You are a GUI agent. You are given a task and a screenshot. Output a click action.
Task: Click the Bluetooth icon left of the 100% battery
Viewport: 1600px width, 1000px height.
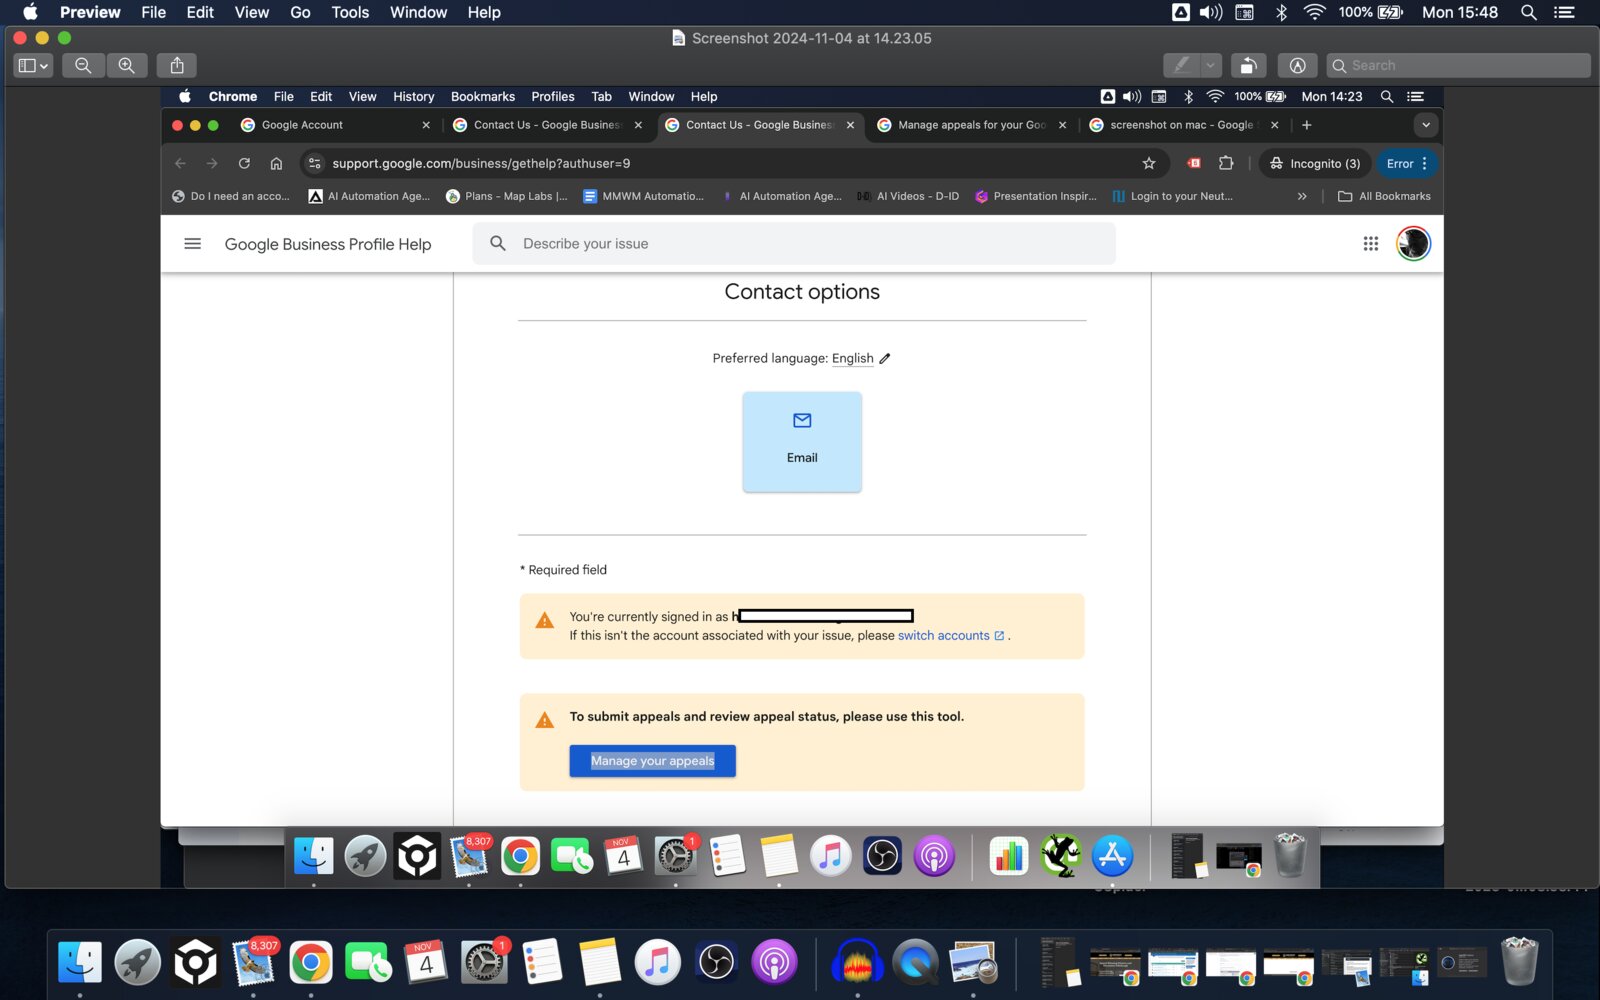[x=1281, y=12]
